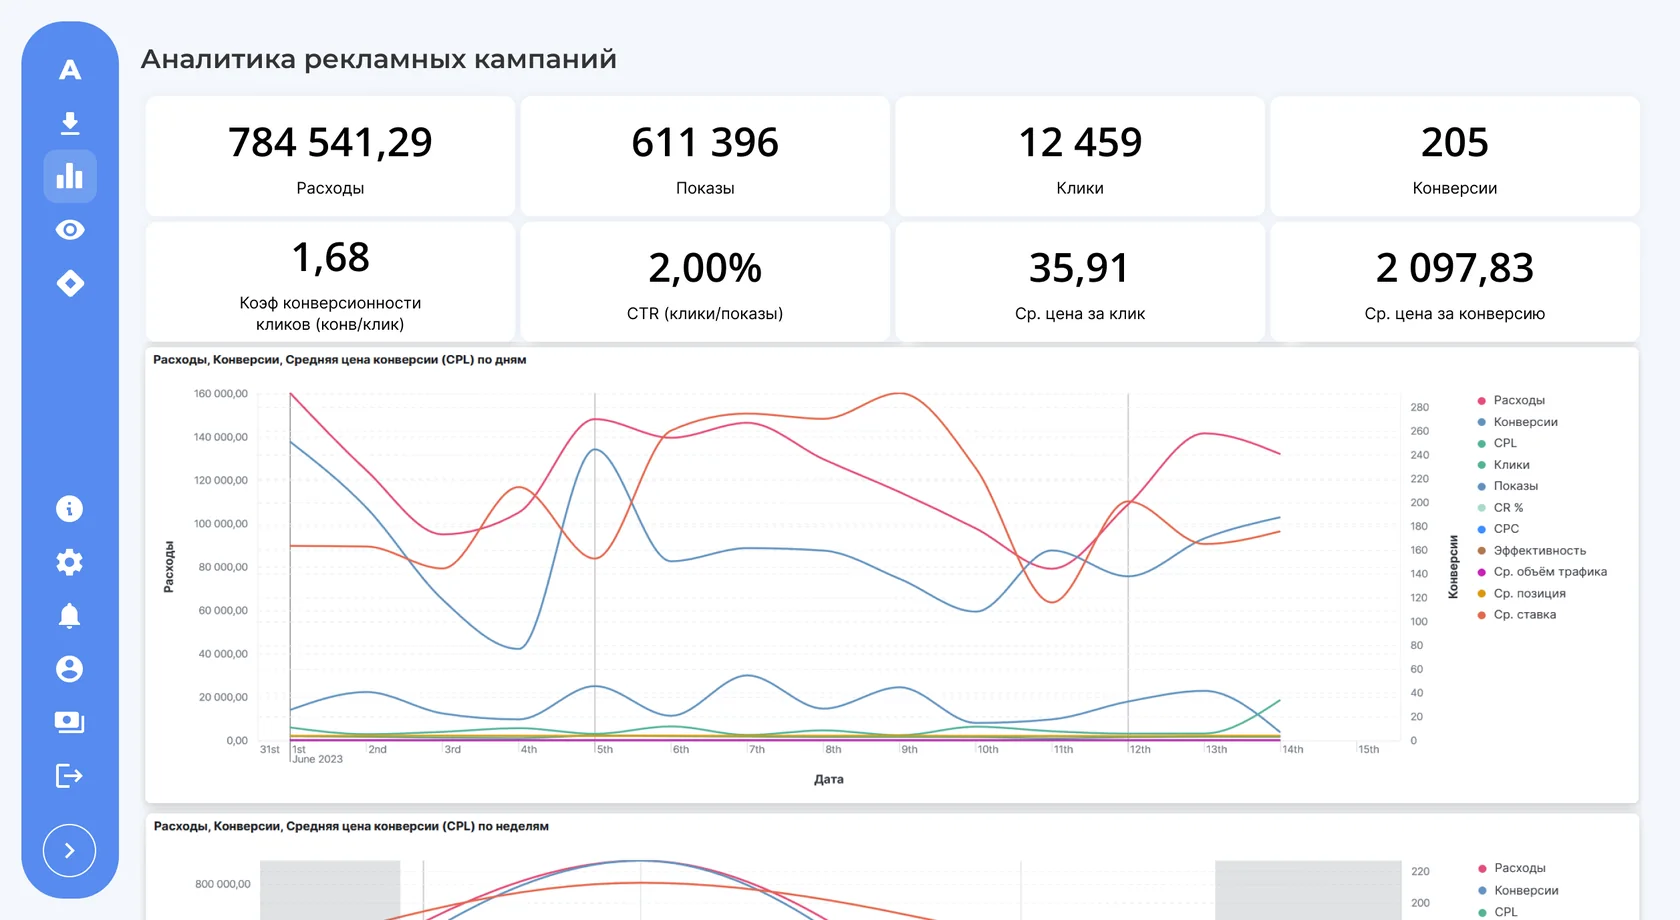Click the screen cast icon in sidebar

(x=69, y=722)
